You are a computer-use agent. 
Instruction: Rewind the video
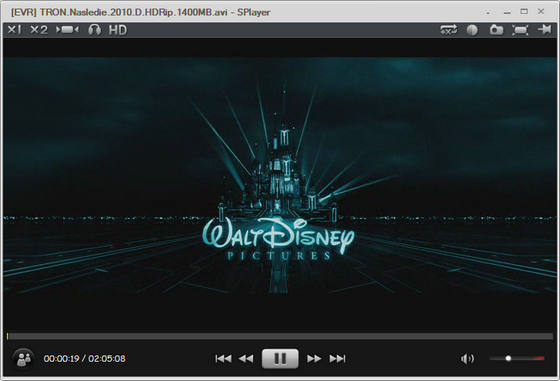tap(246, 359)
